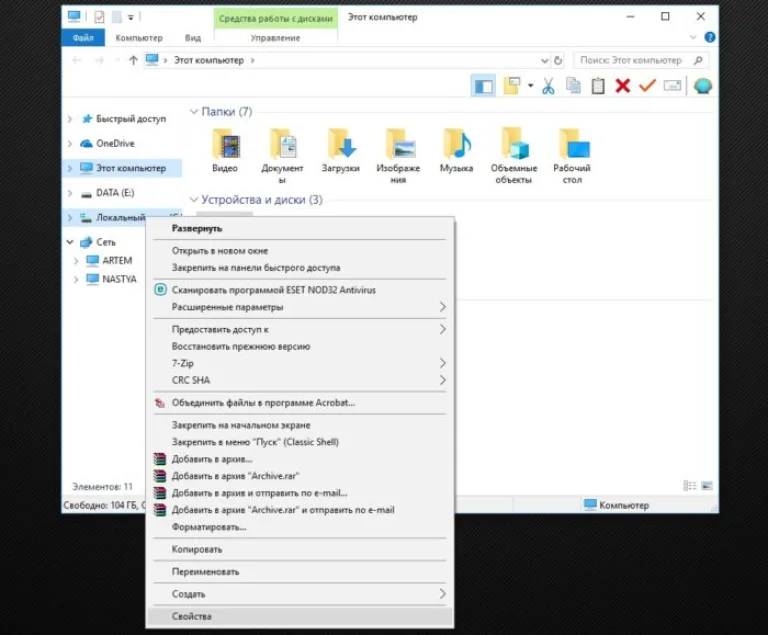Switch to details view icon in status bar

coord(690,486)
